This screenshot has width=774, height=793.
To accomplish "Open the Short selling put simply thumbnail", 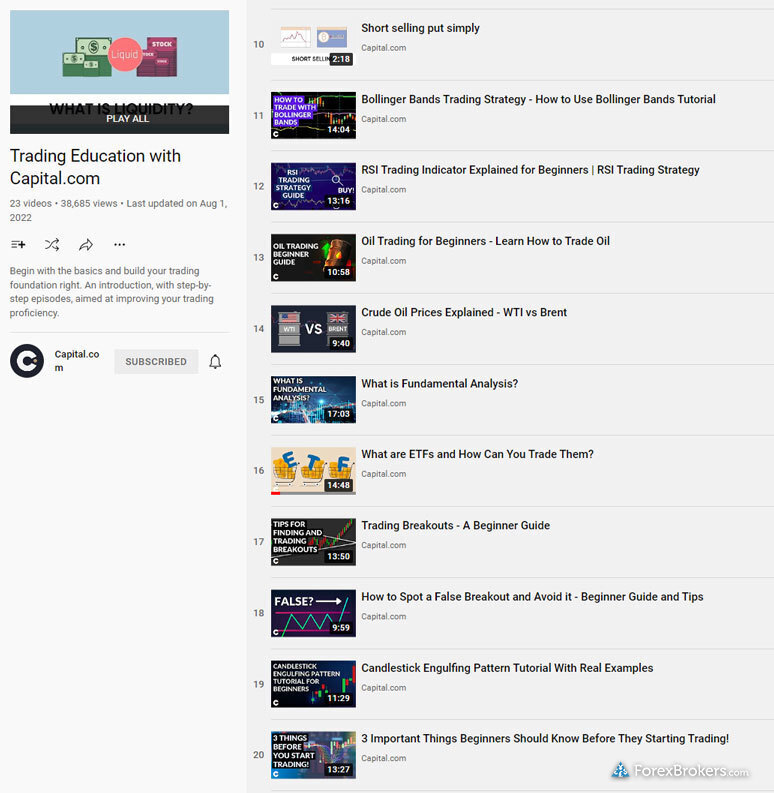I will point(313,44).
